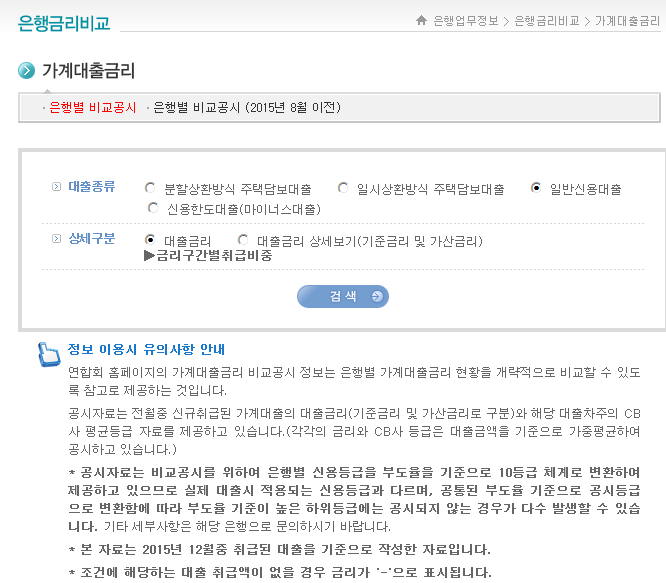Click the 검색 search button

(343, 296)
